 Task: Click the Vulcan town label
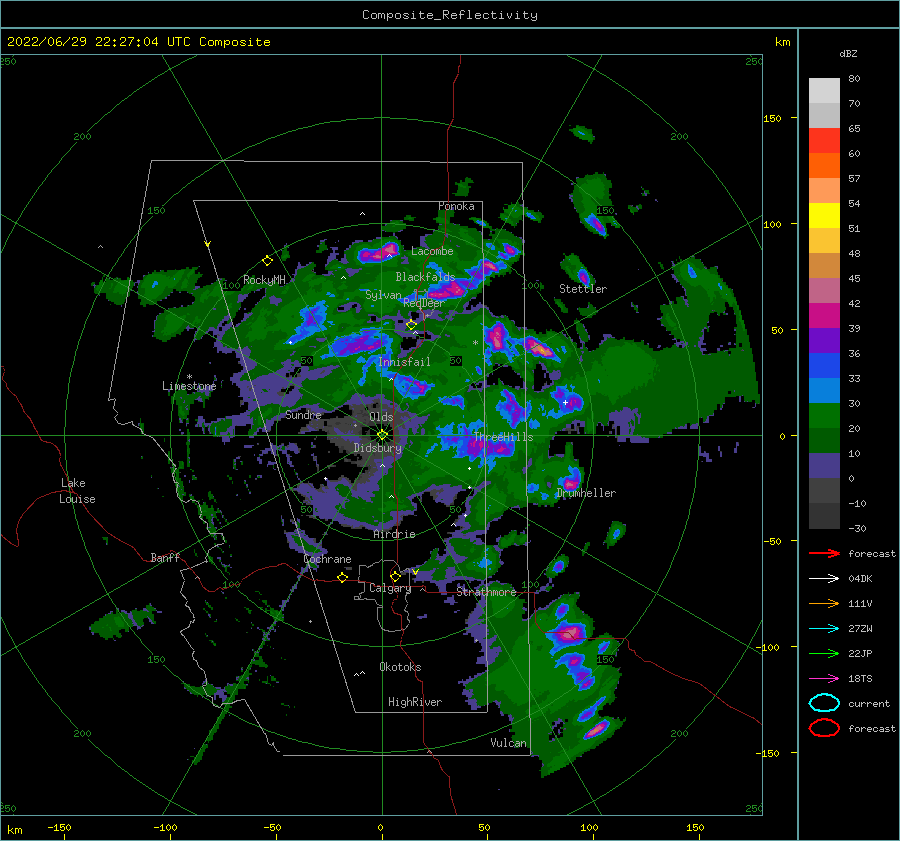click(x=509, y=743)
